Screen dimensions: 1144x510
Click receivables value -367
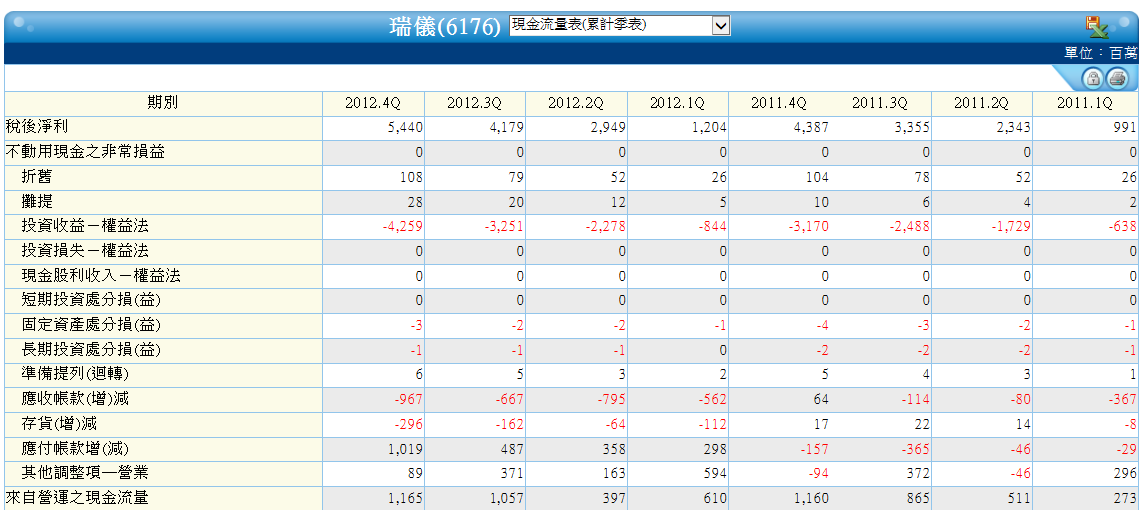point(1124,399)
